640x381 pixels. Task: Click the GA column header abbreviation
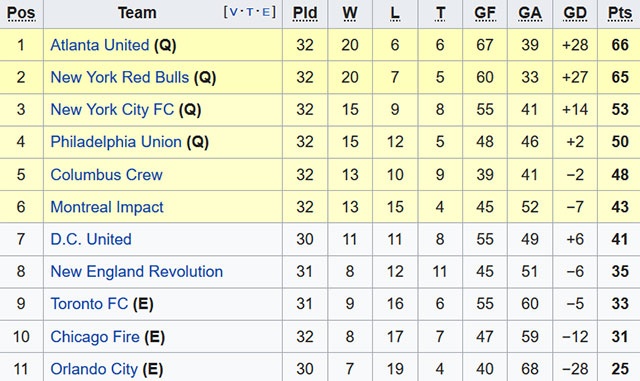coord(530,13)
